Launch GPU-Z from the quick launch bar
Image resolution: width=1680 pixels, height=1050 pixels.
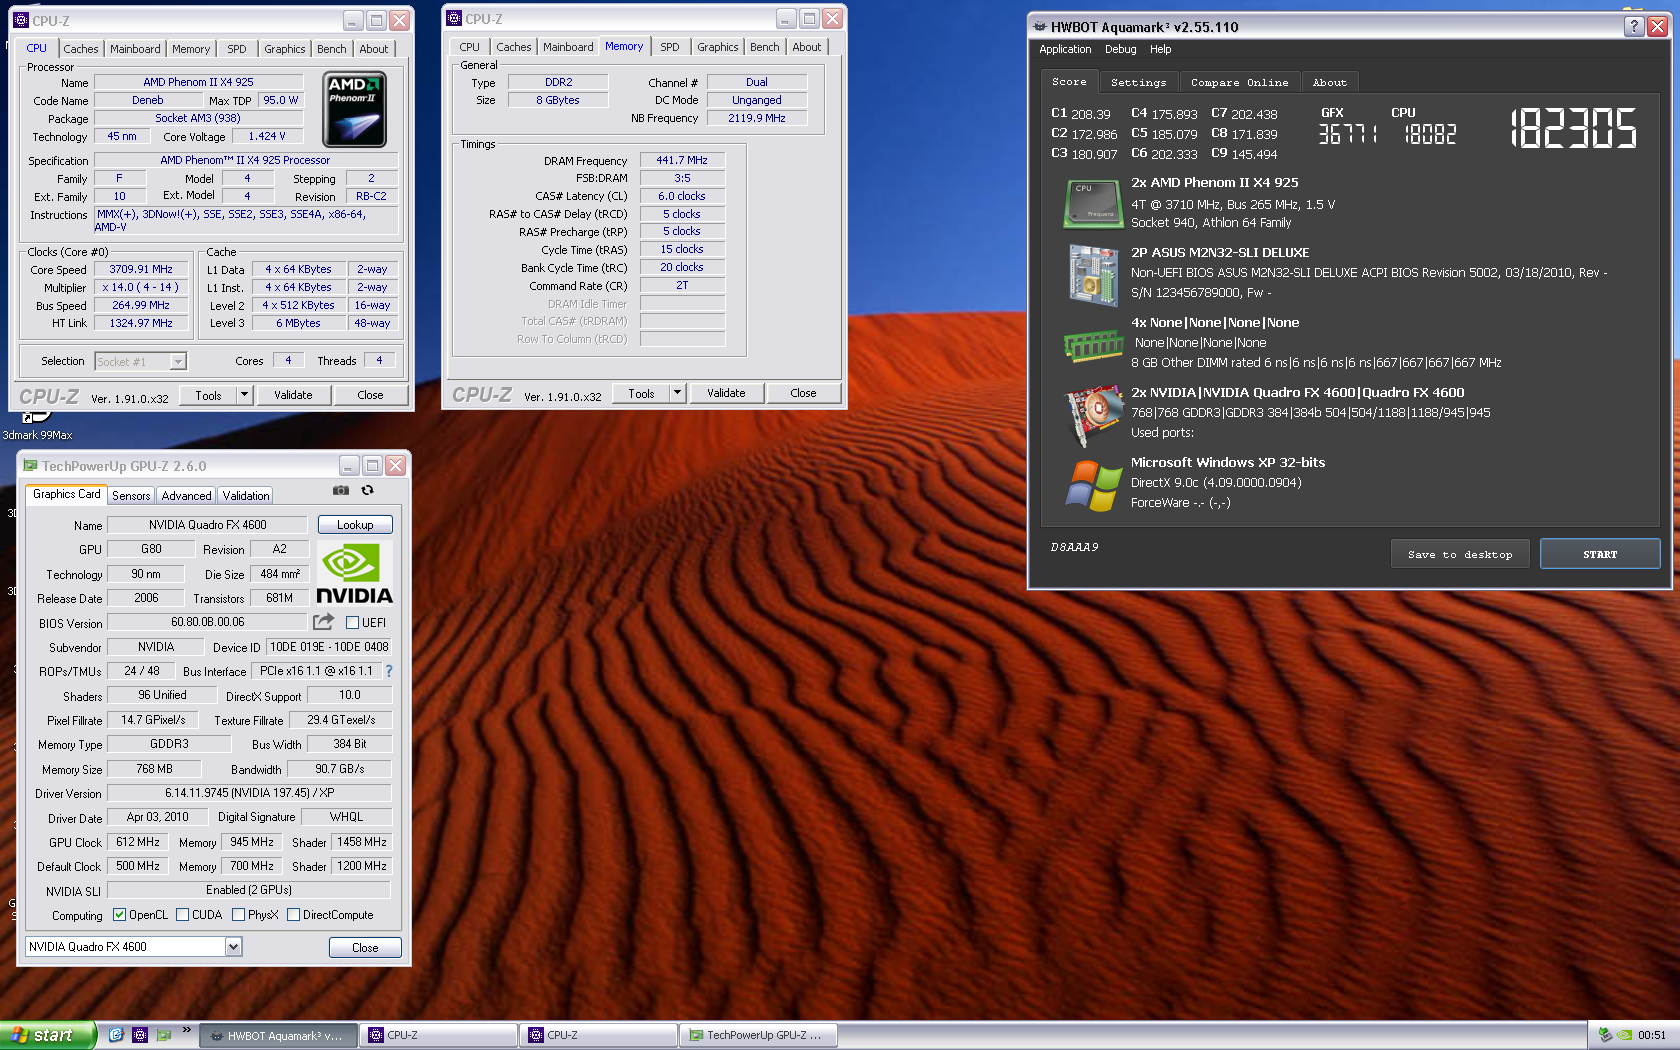pos(164,1035)
